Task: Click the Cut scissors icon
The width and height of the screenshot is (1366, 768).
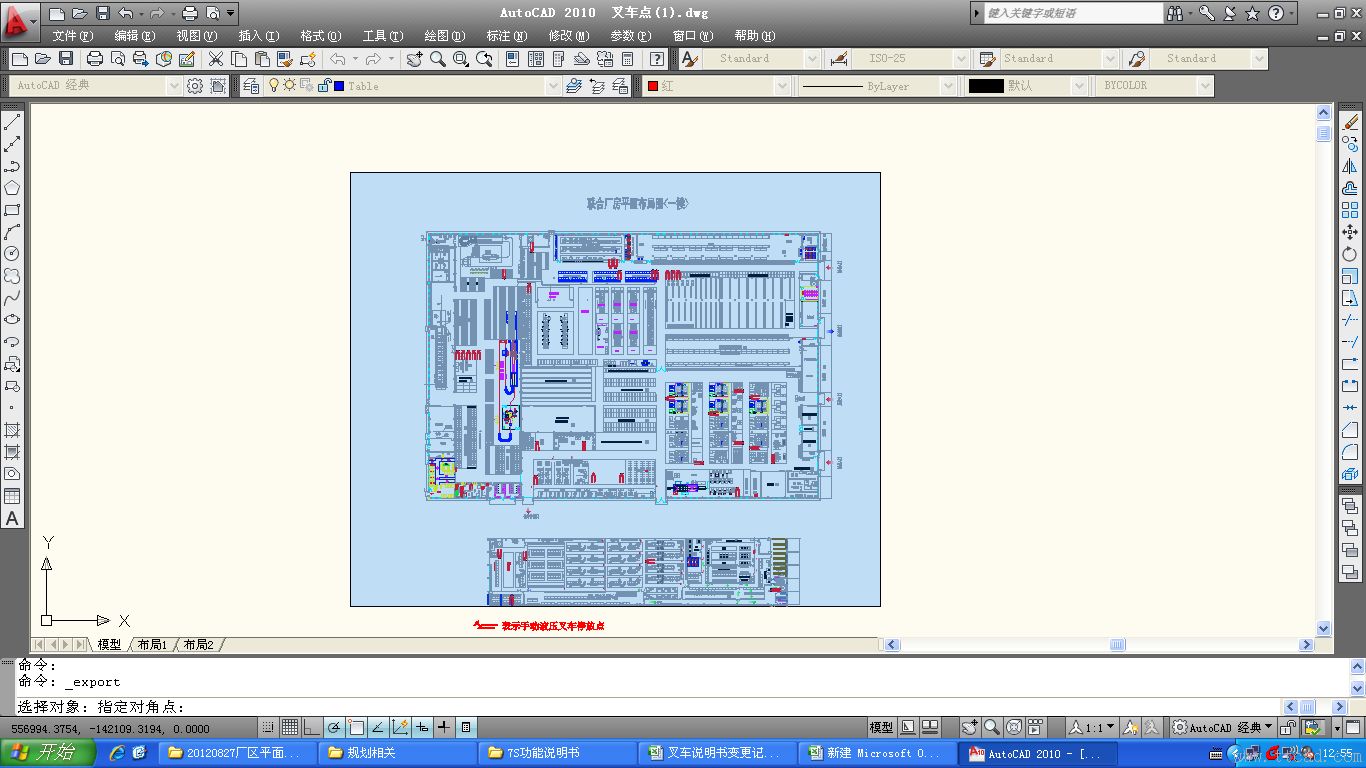Action: (x=215, y=59)
